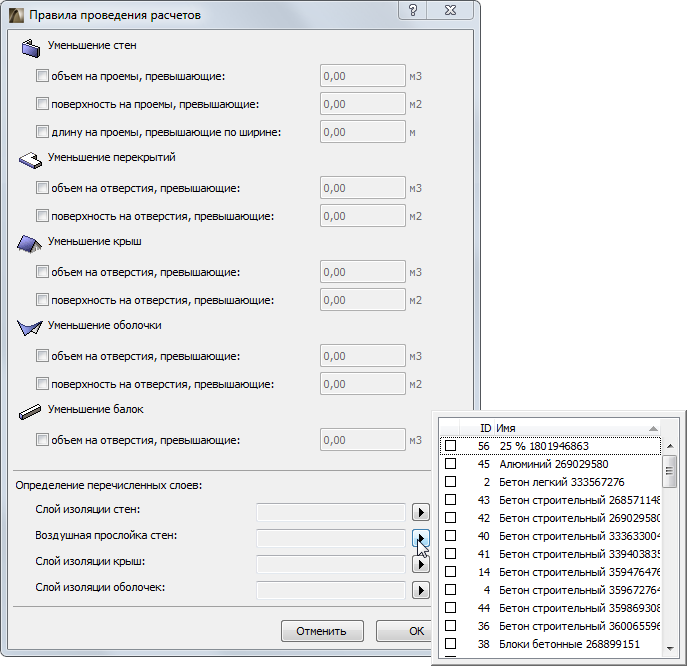Click scroll-down arrow of materials list
The image size is (687, 666).
point(669,648)
